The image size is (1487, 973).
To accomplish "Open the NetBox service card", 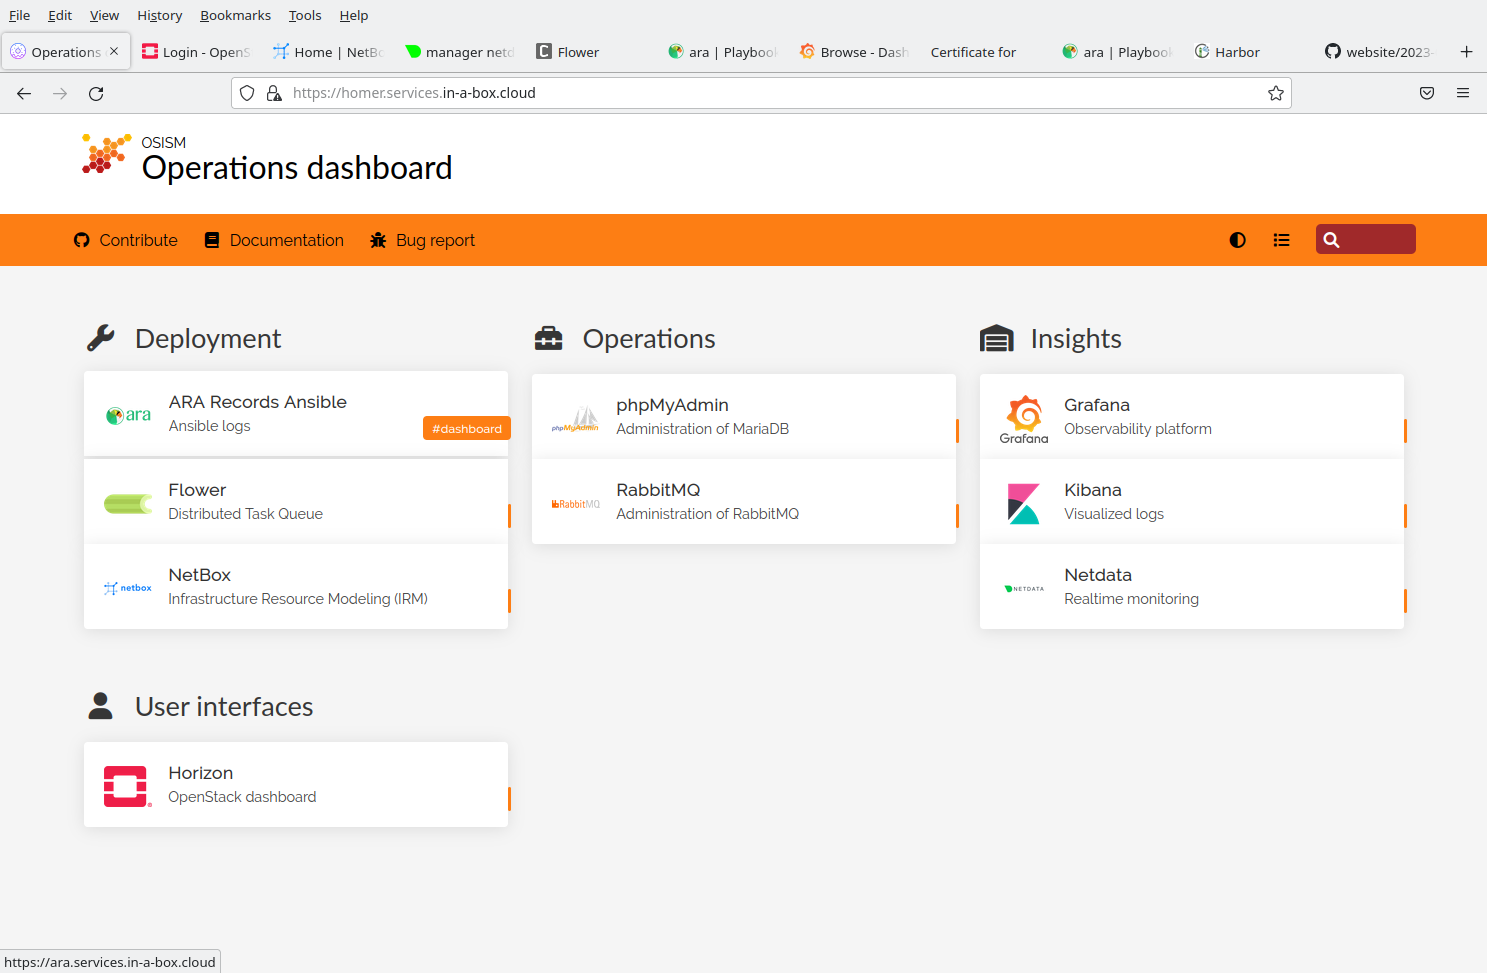I will click(296, 587).
